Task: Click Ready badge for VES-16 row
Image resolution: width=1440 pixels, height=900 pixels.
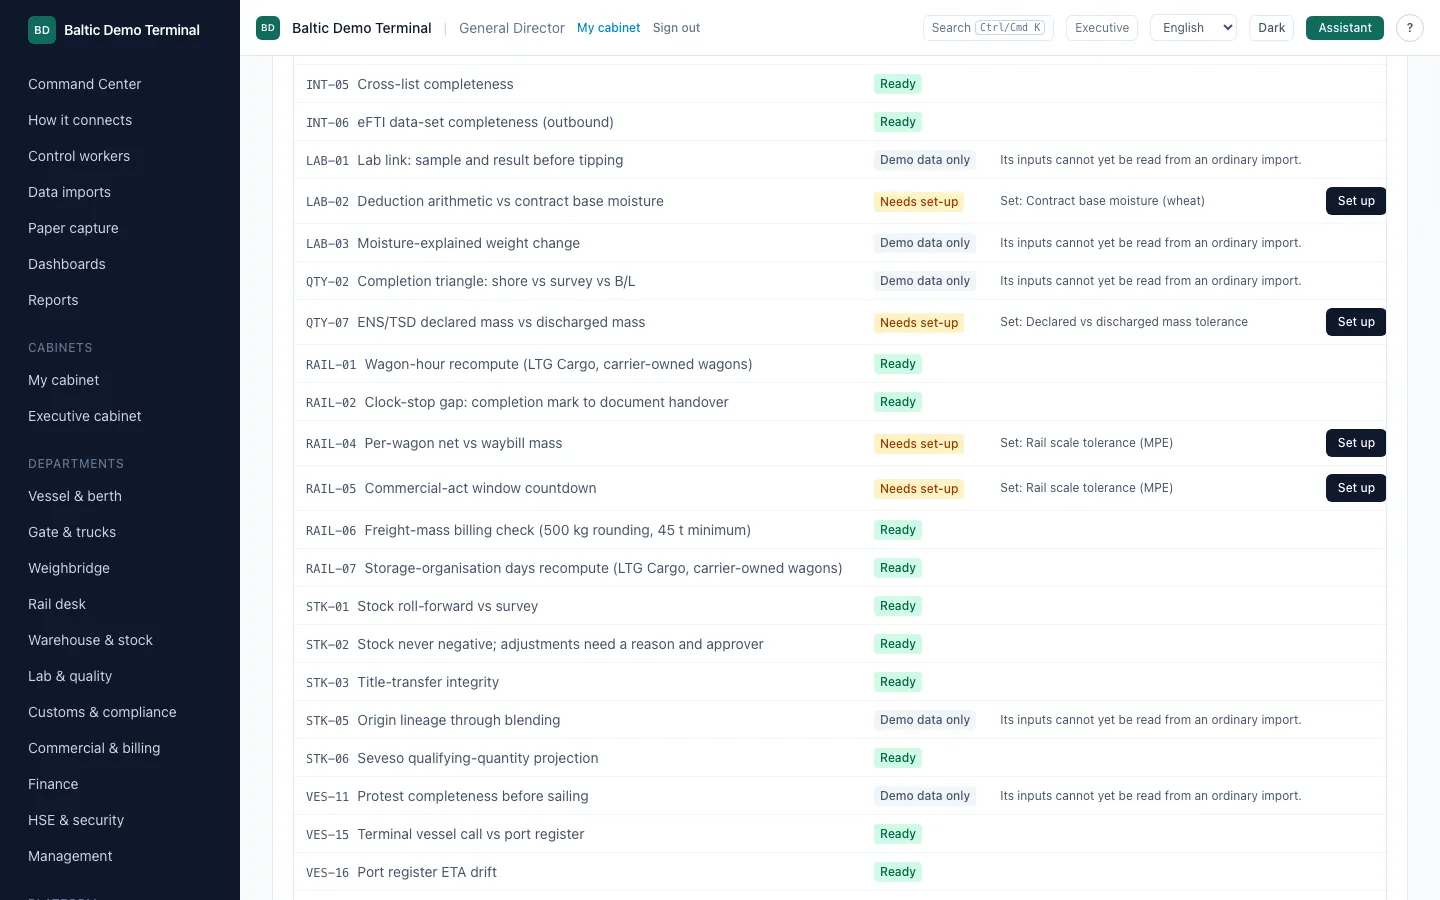Action: coord(897,872)
